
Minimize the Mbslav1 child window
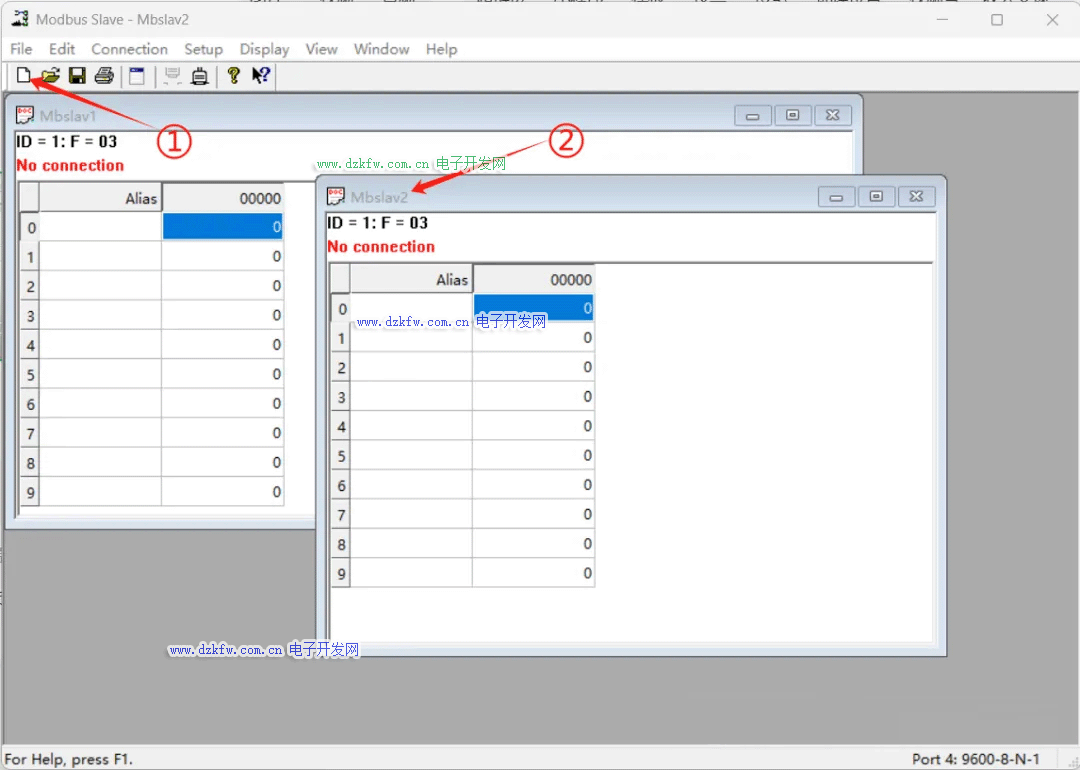pos(752,116)
